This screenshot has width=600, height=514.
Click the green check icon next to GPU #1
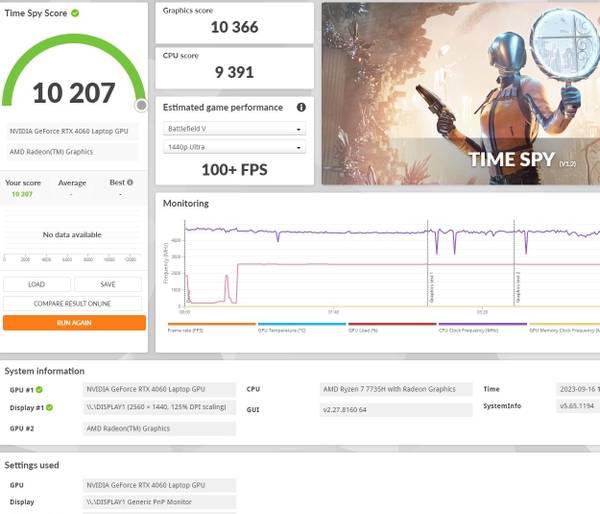click(x=39, y=390)
